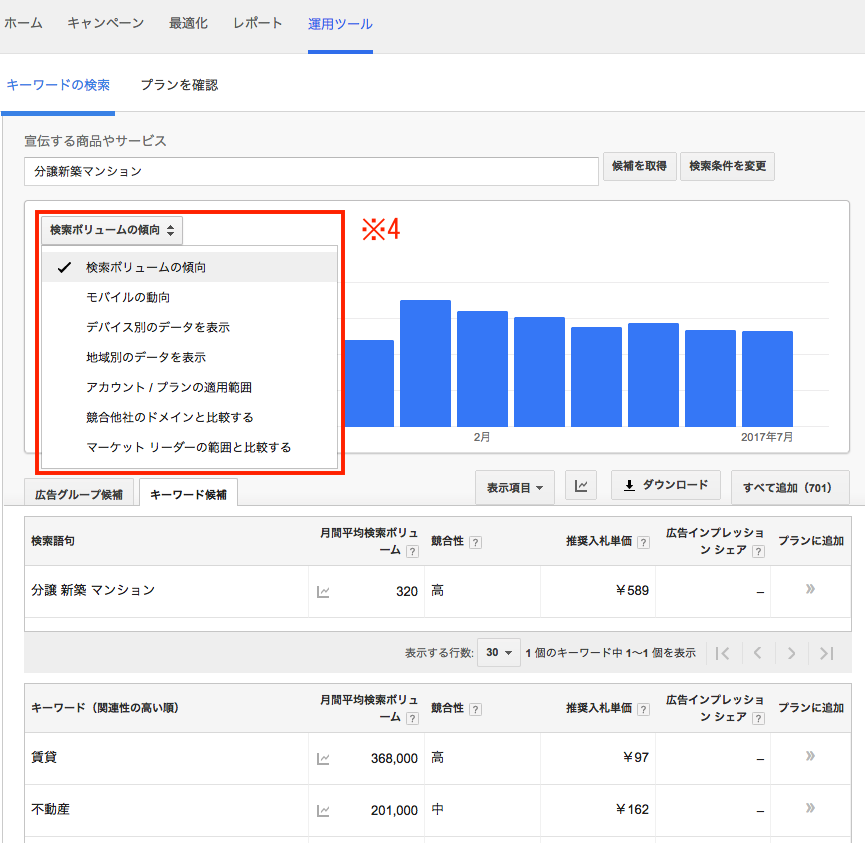The height and width of the screenshot is (843, 865).
Task: Open help for 競合性 in search terms table
Action: point(475,542)
